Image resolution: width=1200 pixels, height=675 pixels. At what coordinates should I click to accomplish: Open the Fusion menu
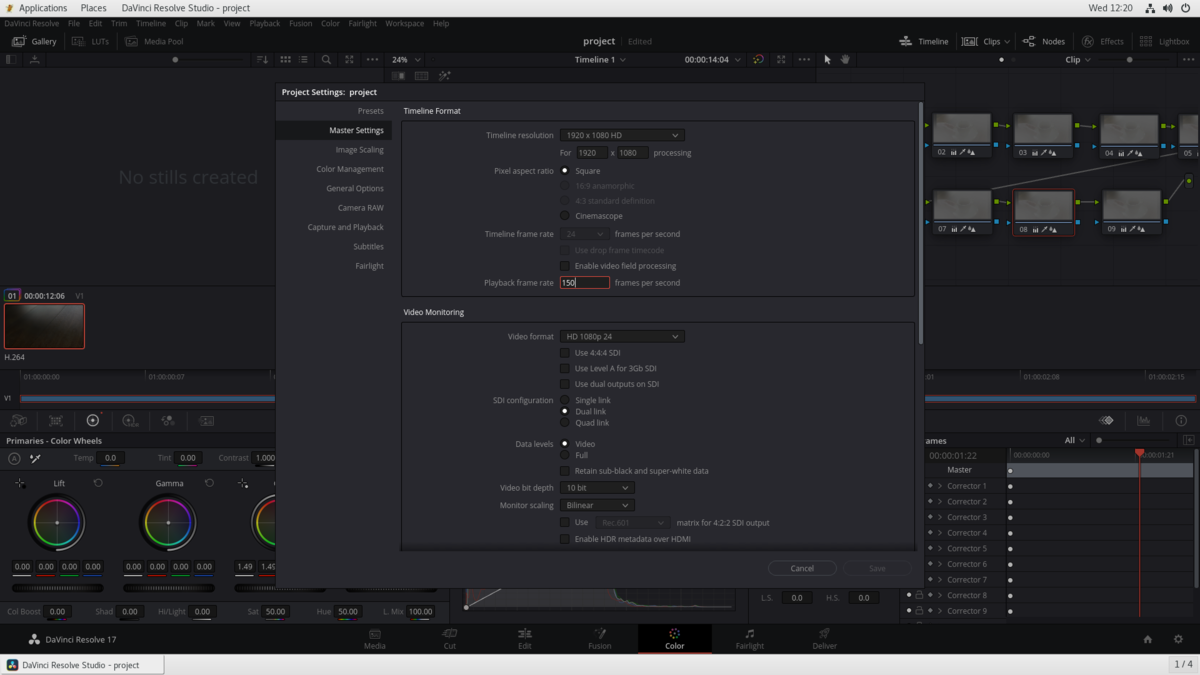pyautogui.click(x=300, y=23)
